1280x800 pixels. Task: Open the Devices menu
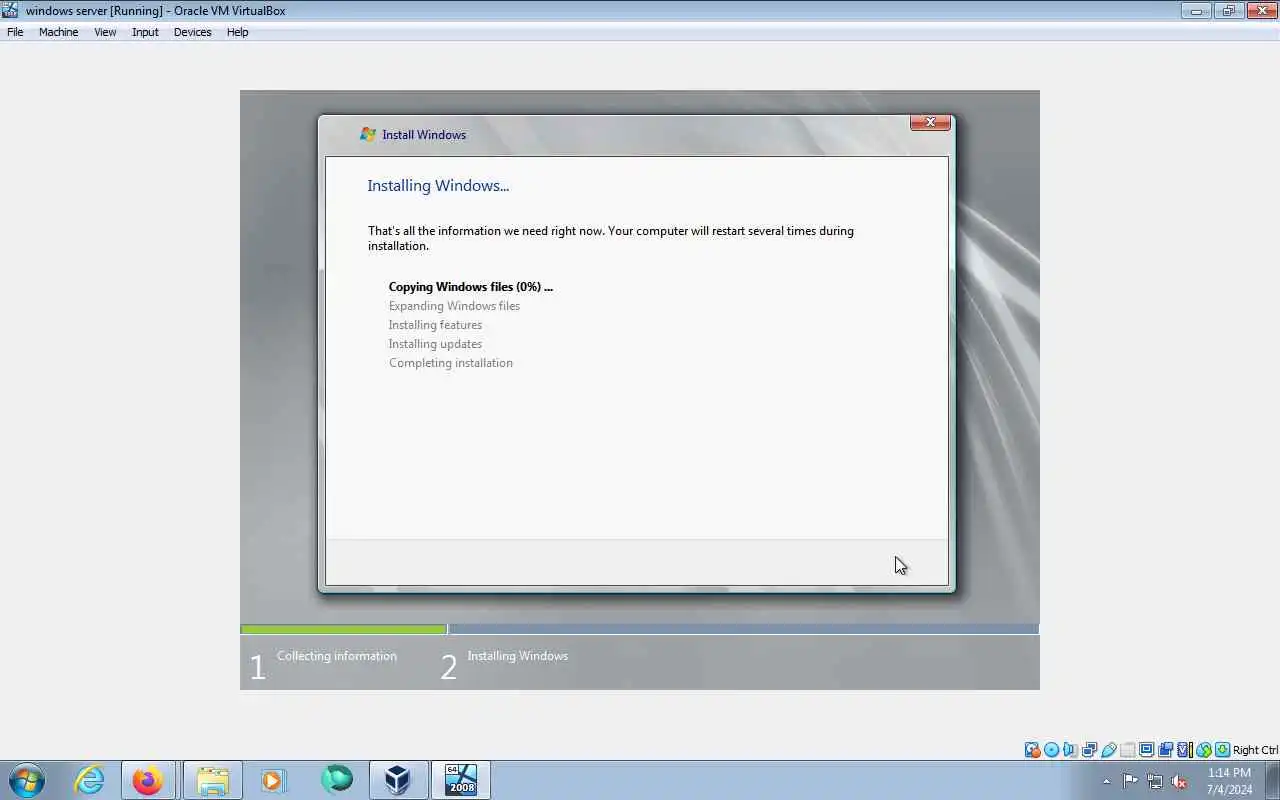click(x=192, y=32)
